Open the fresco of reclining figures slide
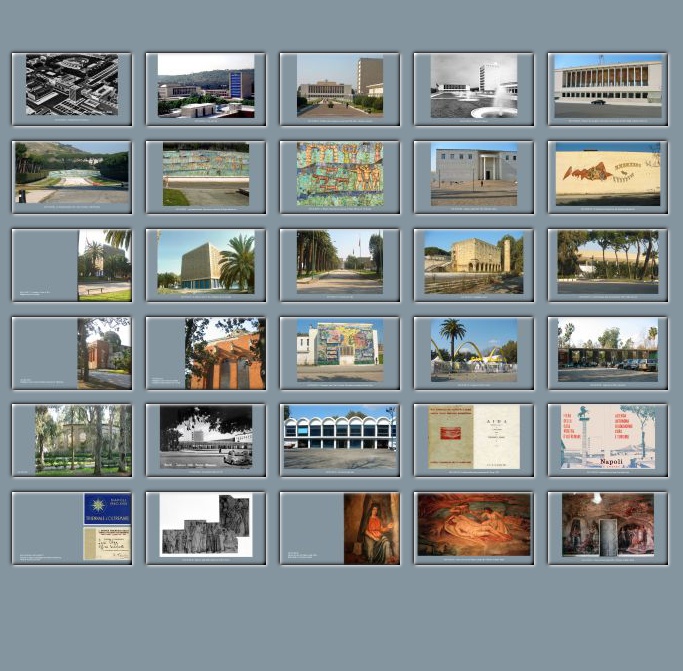The width and height of the screenshot is (683, 671). (473, 528)
